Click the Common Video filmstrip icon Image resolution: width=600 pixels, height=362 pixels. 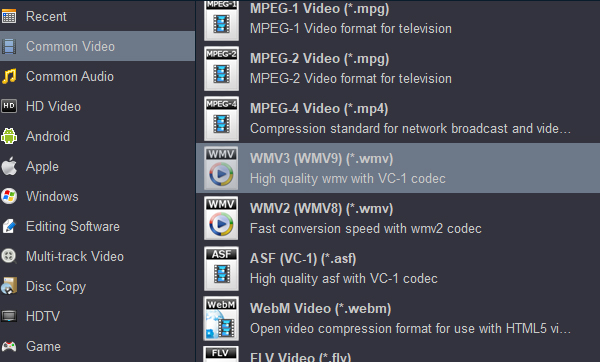tap(9, 46)
